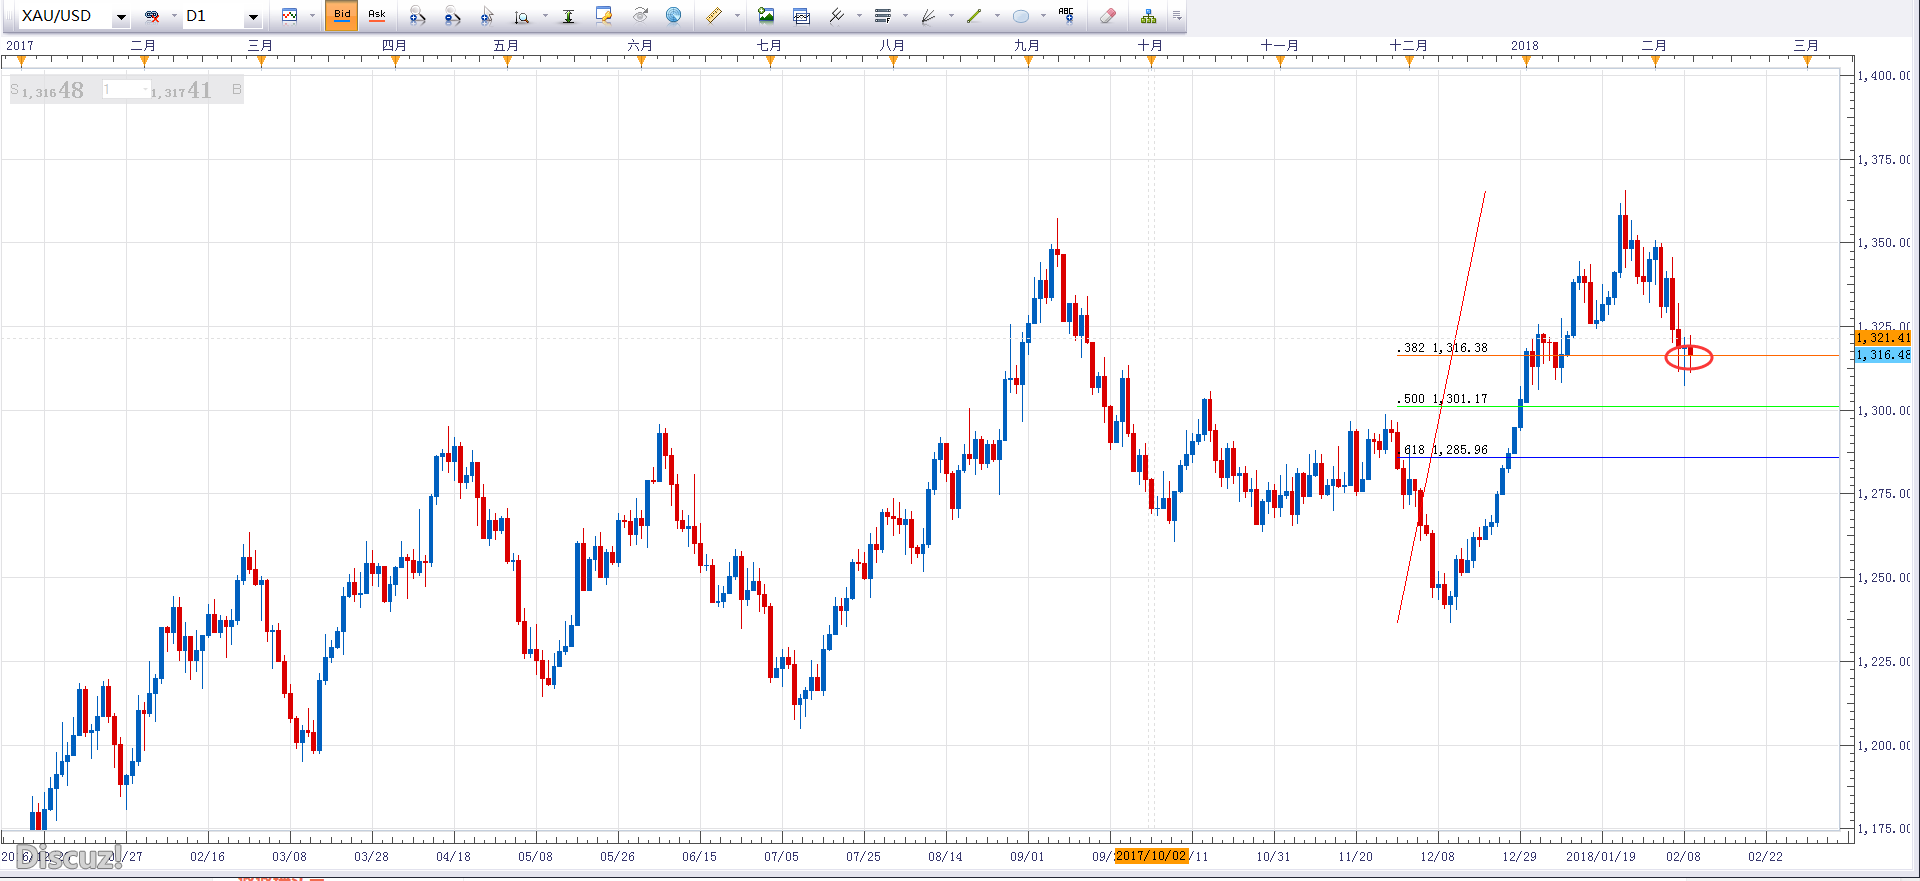Viewport: 1920px width, 881px height.
Task: Click the save chart image icon
Action: tap(766, 15)
